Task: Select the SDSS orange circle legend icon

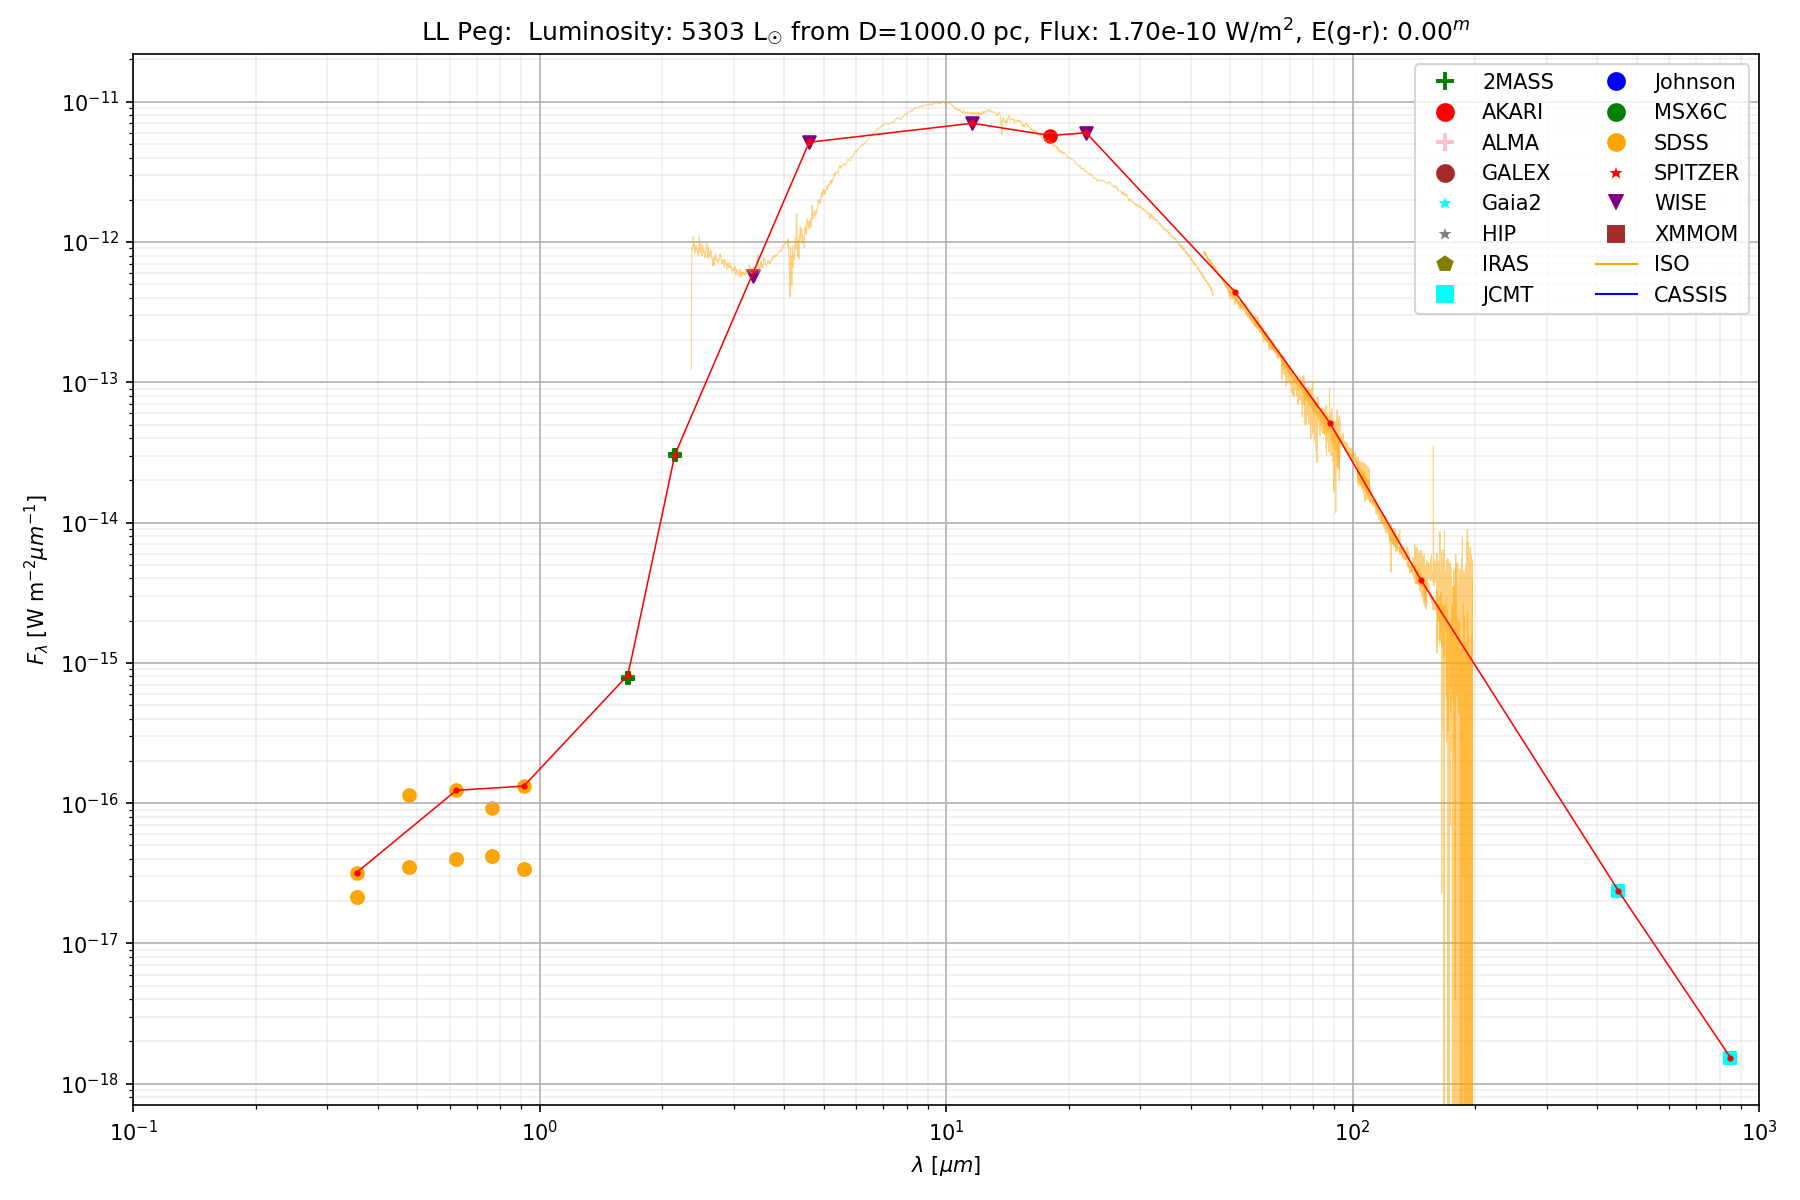Action: [1616, 143]
